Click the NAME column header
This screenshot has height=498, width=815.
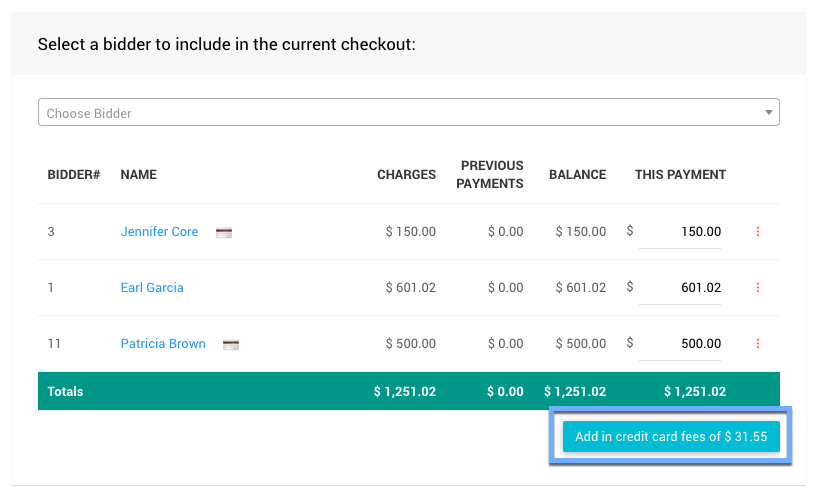pos(138,175)
